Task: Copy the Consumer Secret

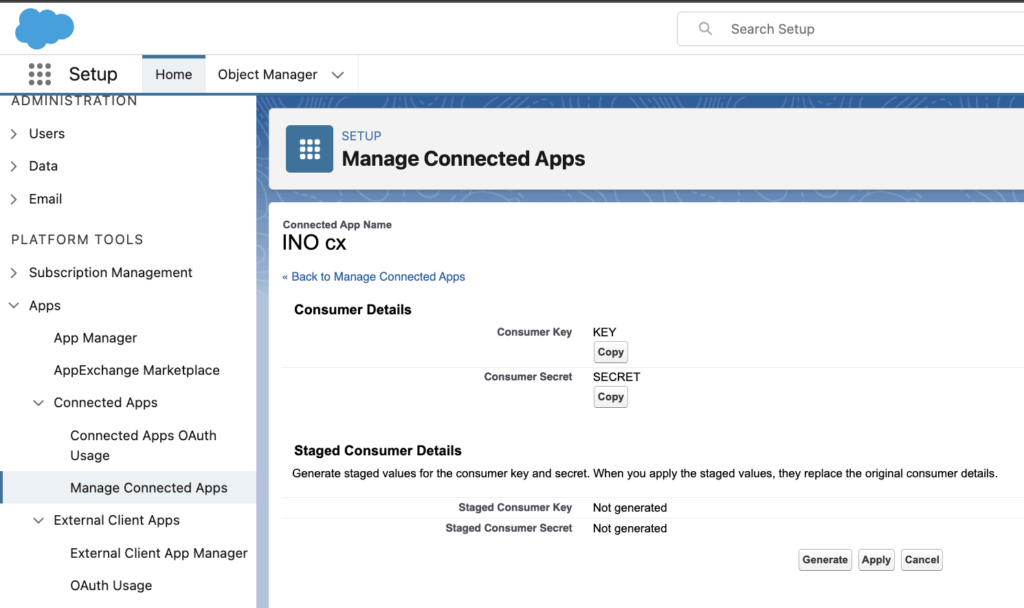Action: (x=610, y=397)
